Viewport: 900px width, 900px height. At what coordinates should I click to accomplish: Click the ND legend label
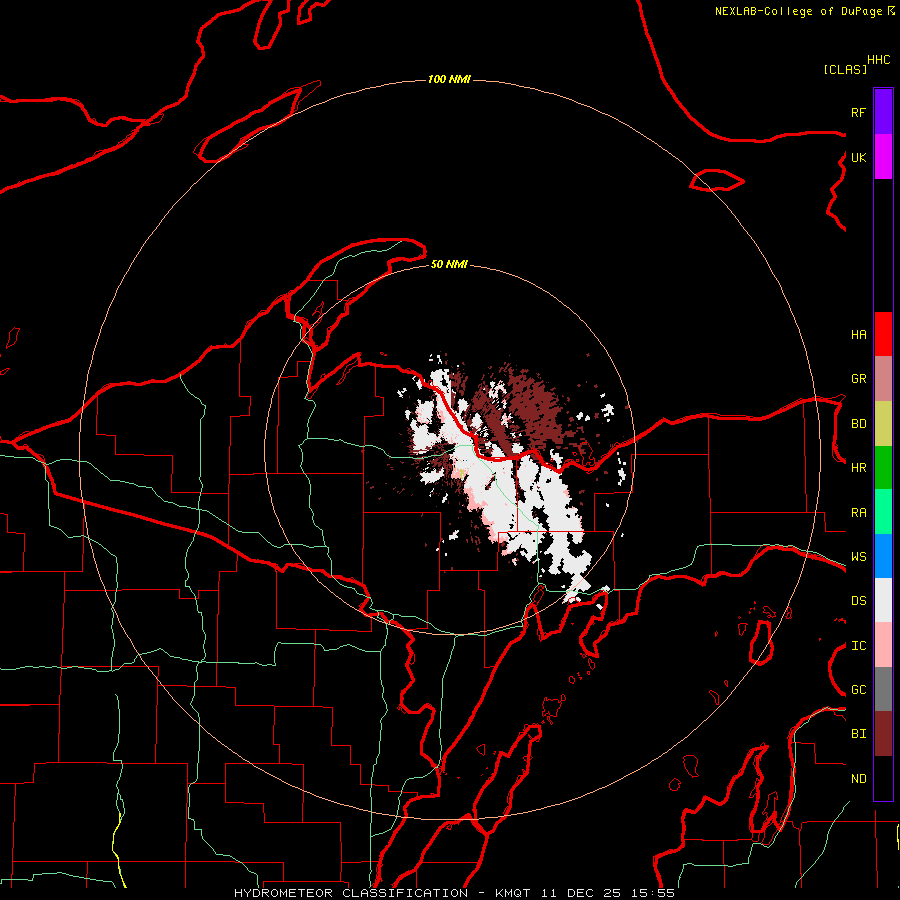tap(858, 779)
